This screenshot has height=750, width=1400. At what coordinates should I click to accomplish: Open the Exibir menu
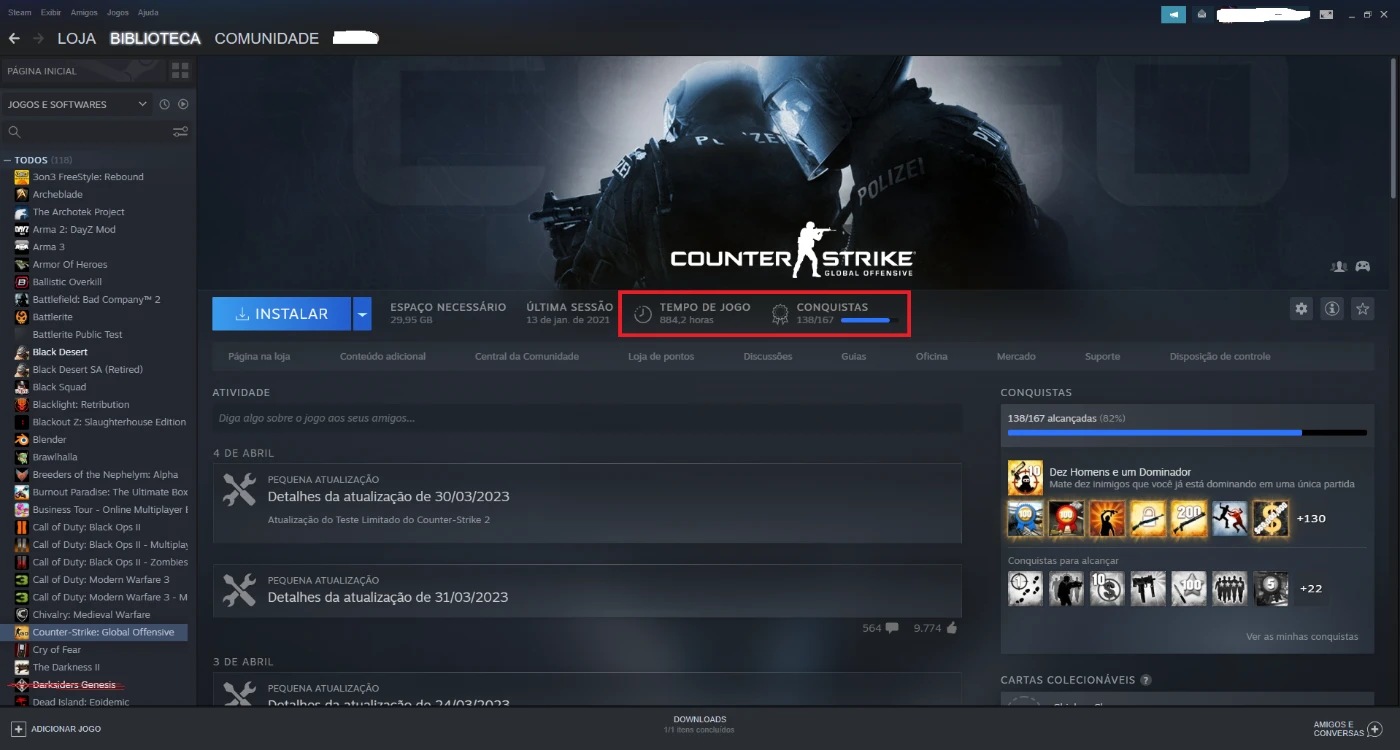pyautogui.click(x=50, y=13)
